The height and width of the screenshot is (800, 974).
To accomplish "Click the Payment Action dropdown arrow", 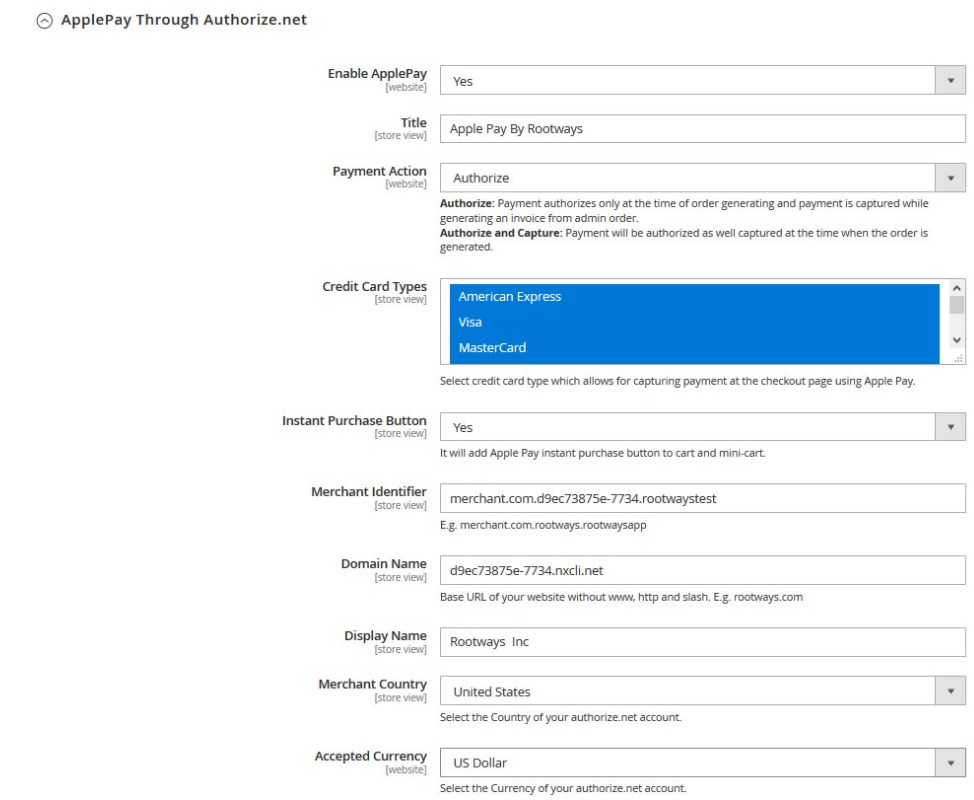I will (950, 178).
